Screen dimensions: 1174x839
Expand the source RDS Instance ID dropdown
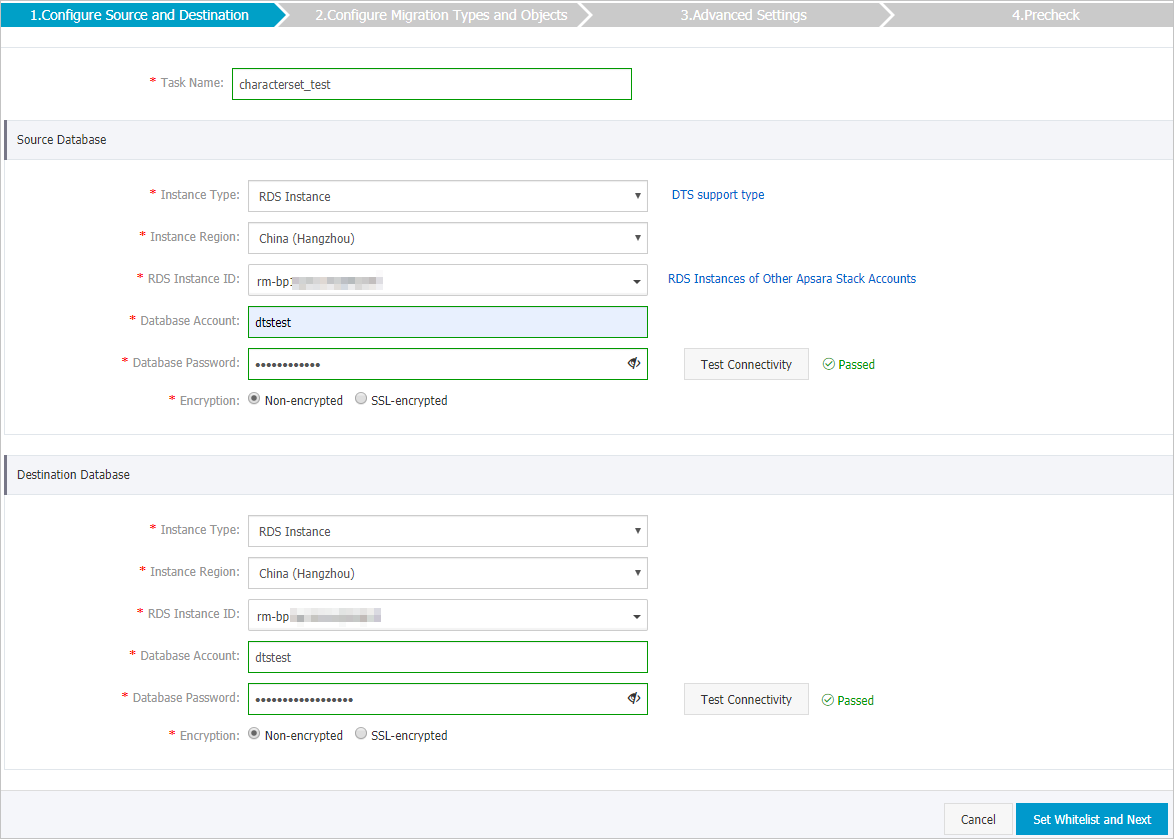[x=637, y=280]
